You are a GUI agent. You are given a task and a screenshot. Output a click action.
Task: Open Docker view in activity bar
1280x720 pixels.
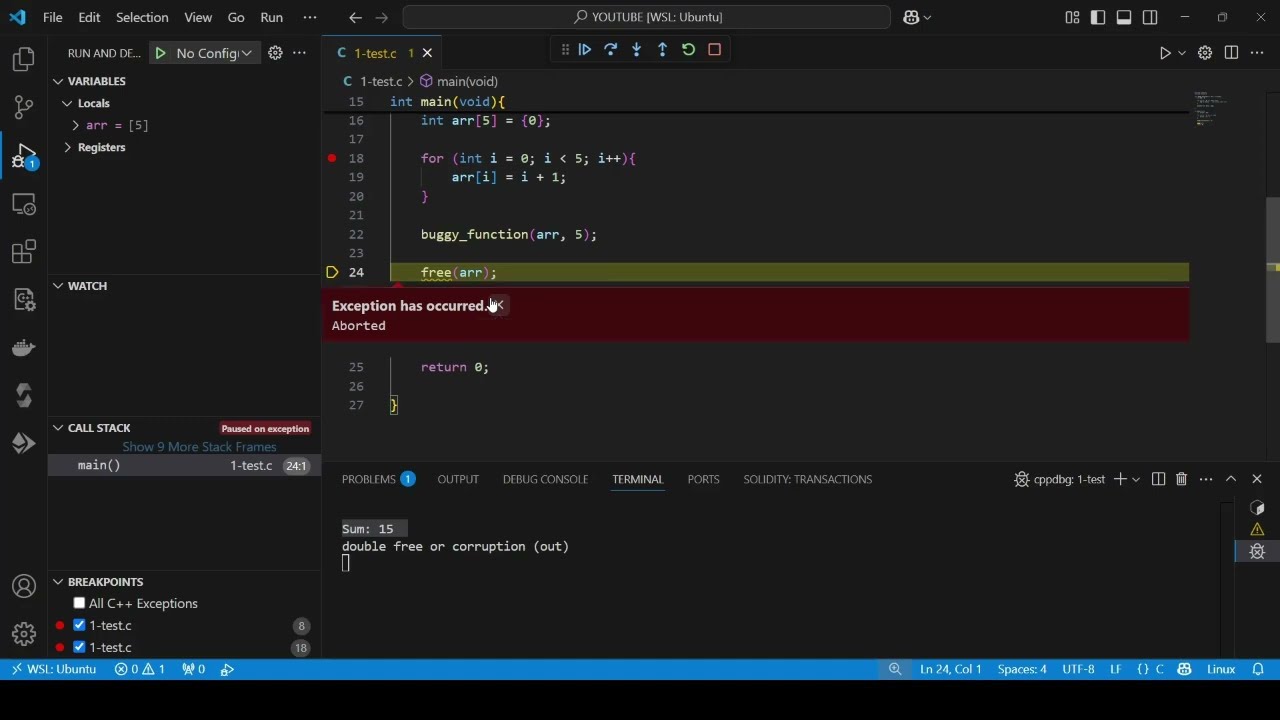tap(24, 348)
